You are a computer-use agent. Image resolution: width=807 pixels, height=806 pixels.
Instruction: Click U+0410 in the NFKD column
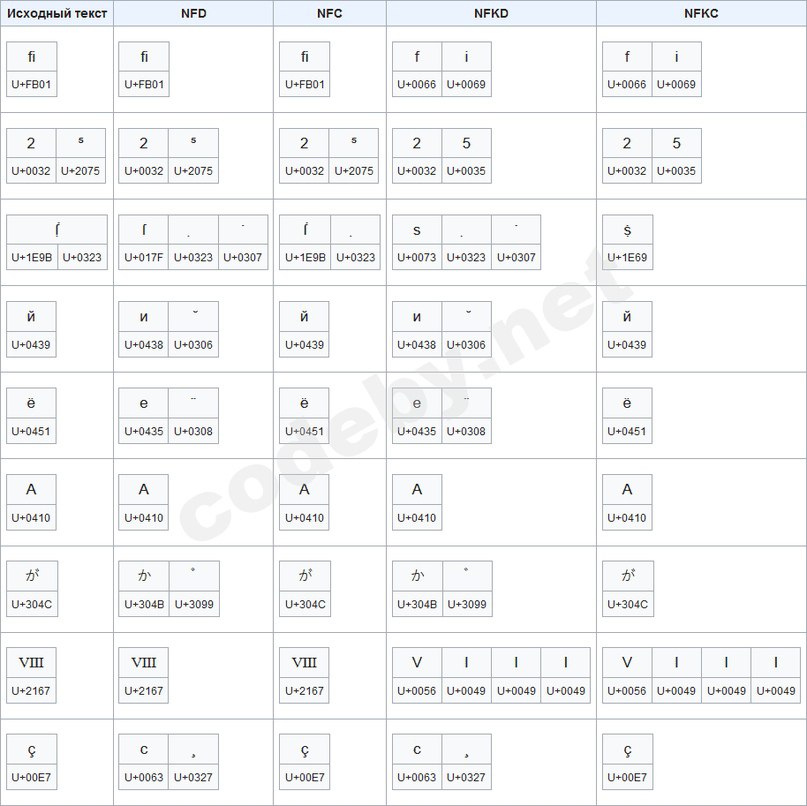point(416,517)
